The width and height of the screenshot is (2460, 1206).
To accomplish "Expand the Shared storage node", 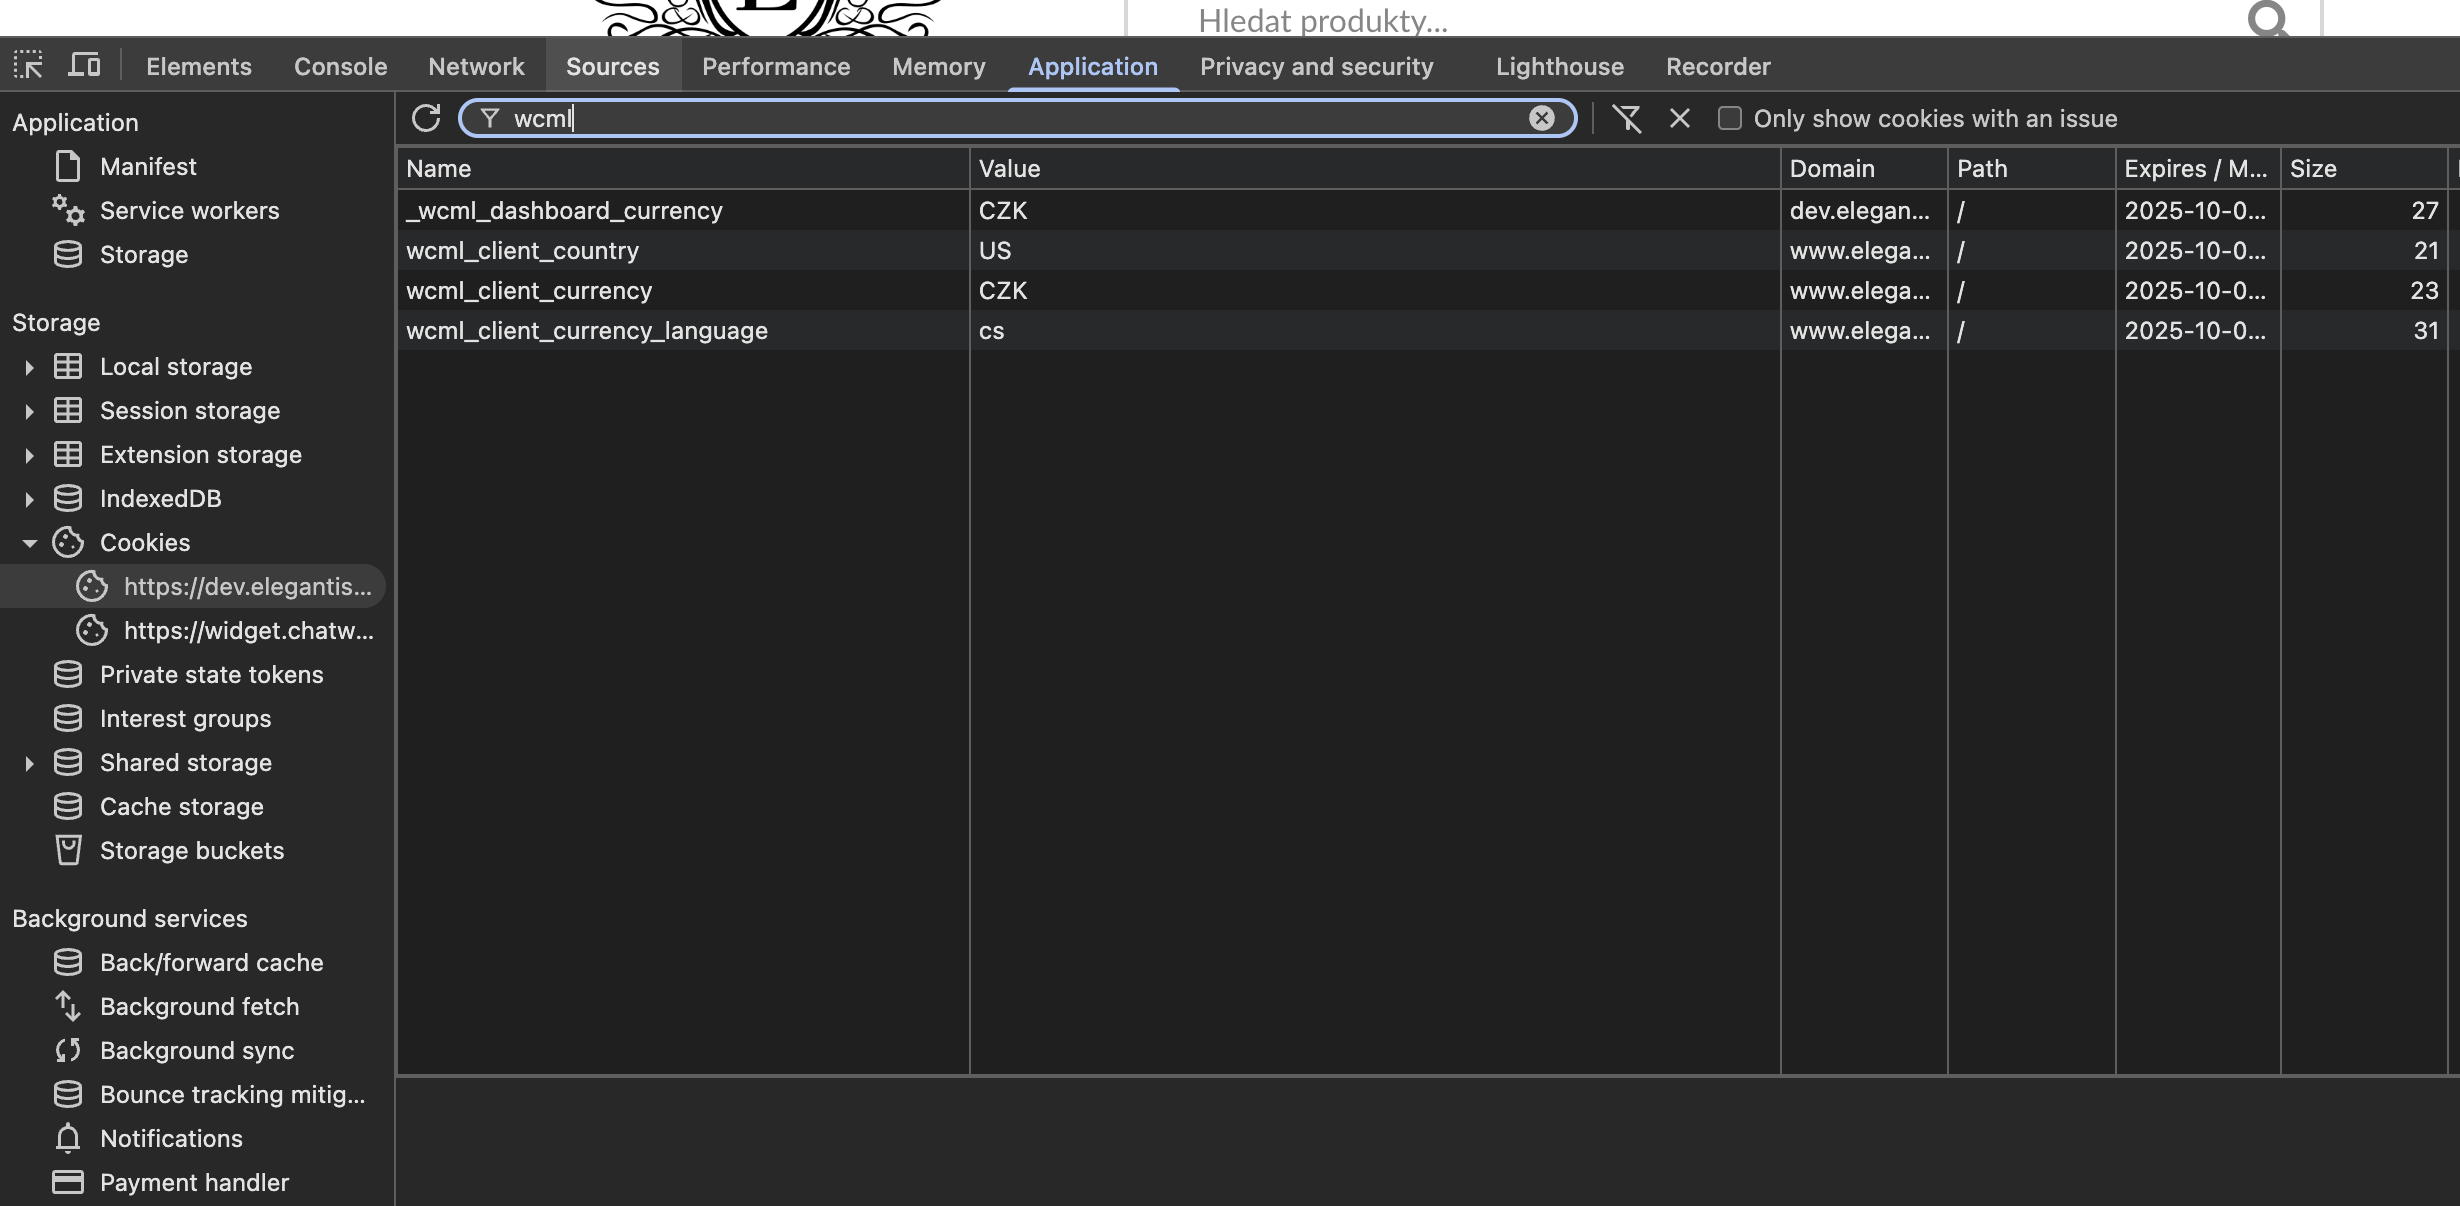I will coord(29,763).
